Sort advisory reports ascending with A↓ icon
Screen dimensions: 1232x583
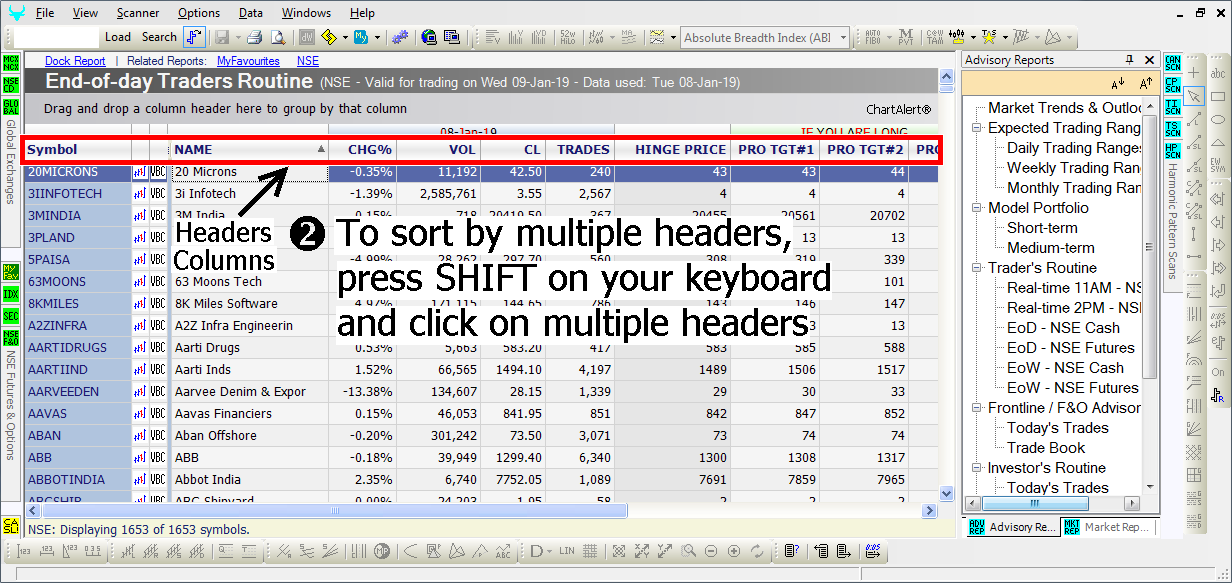(1117, 83)
